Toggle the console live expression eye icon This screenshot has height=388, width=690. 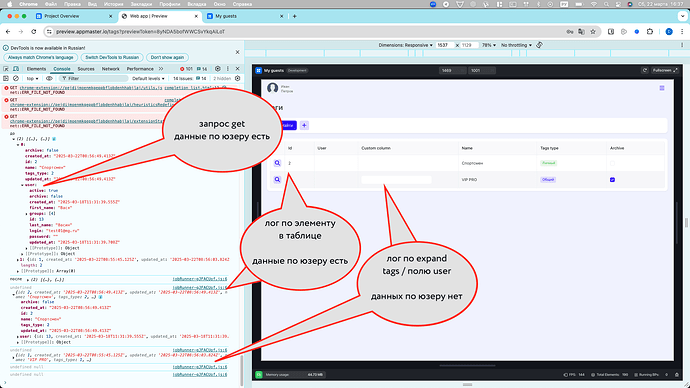pos(49,78)
